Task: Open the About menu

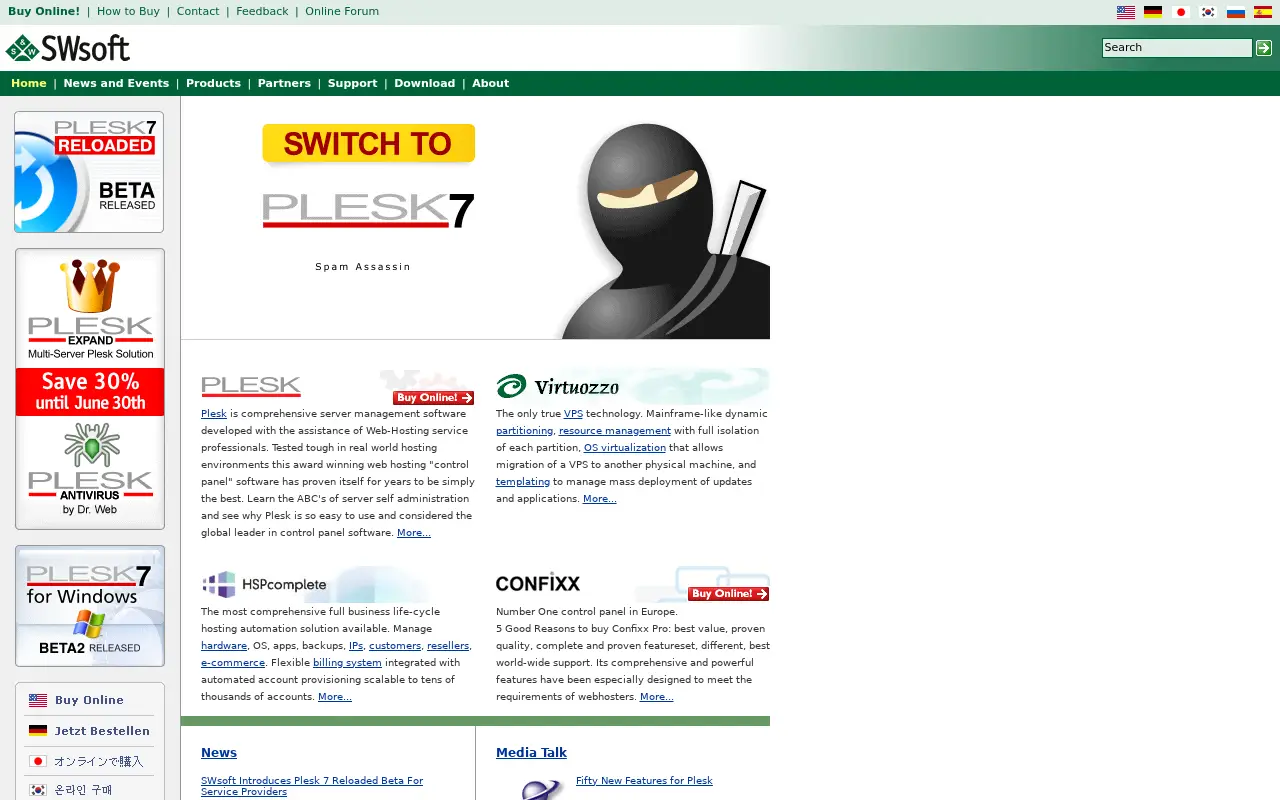Action: (x=490, y=84)
